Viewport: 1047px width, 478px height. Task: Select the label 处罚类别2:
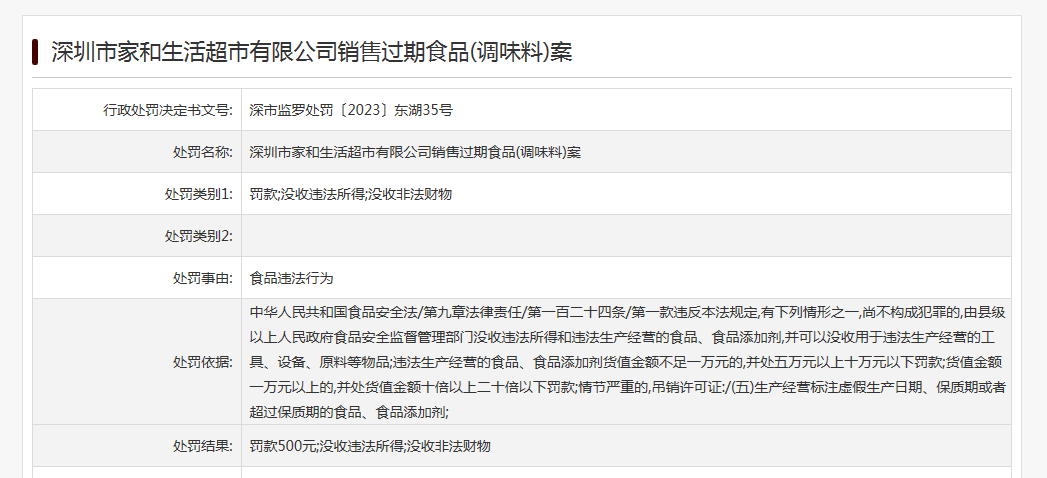[x=198, y=236]
